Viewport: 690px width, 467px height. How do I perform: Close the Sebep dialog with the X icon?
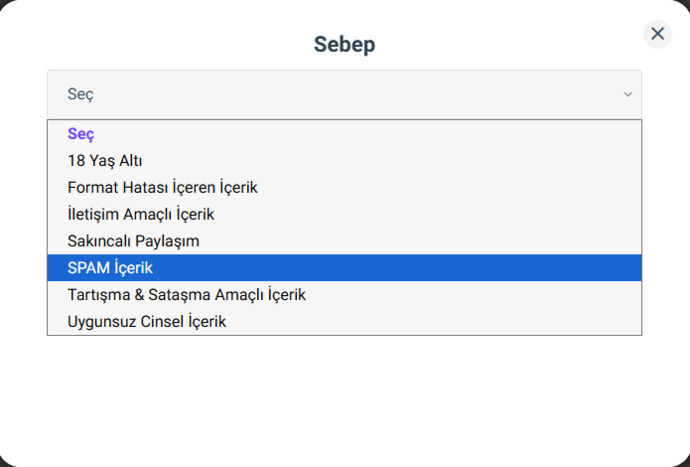(x=657, y=34)
